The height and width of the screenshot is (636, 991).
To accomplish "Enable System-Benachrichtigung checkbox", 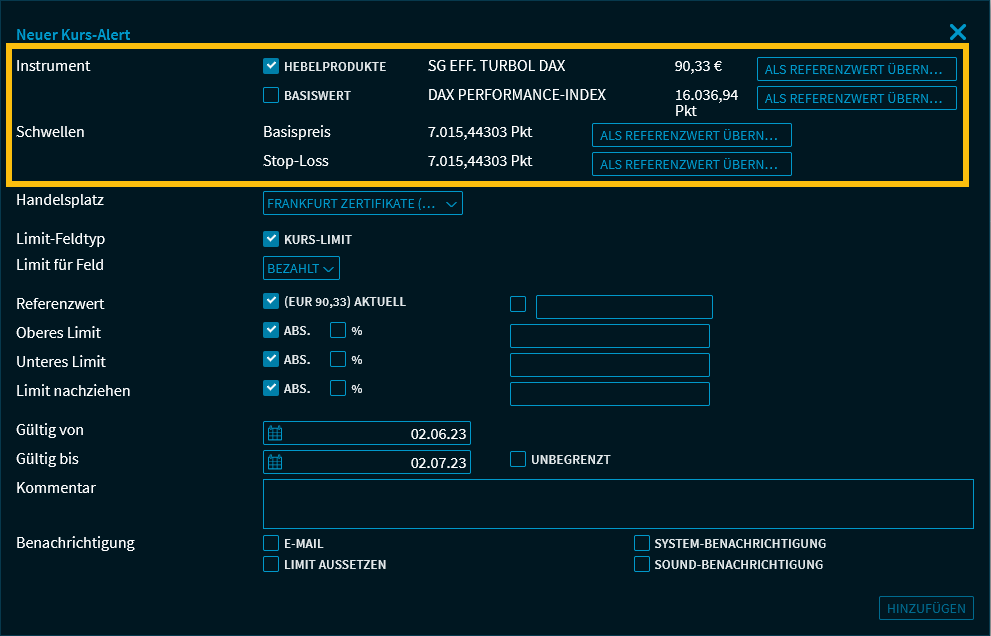I will [642, 543].
